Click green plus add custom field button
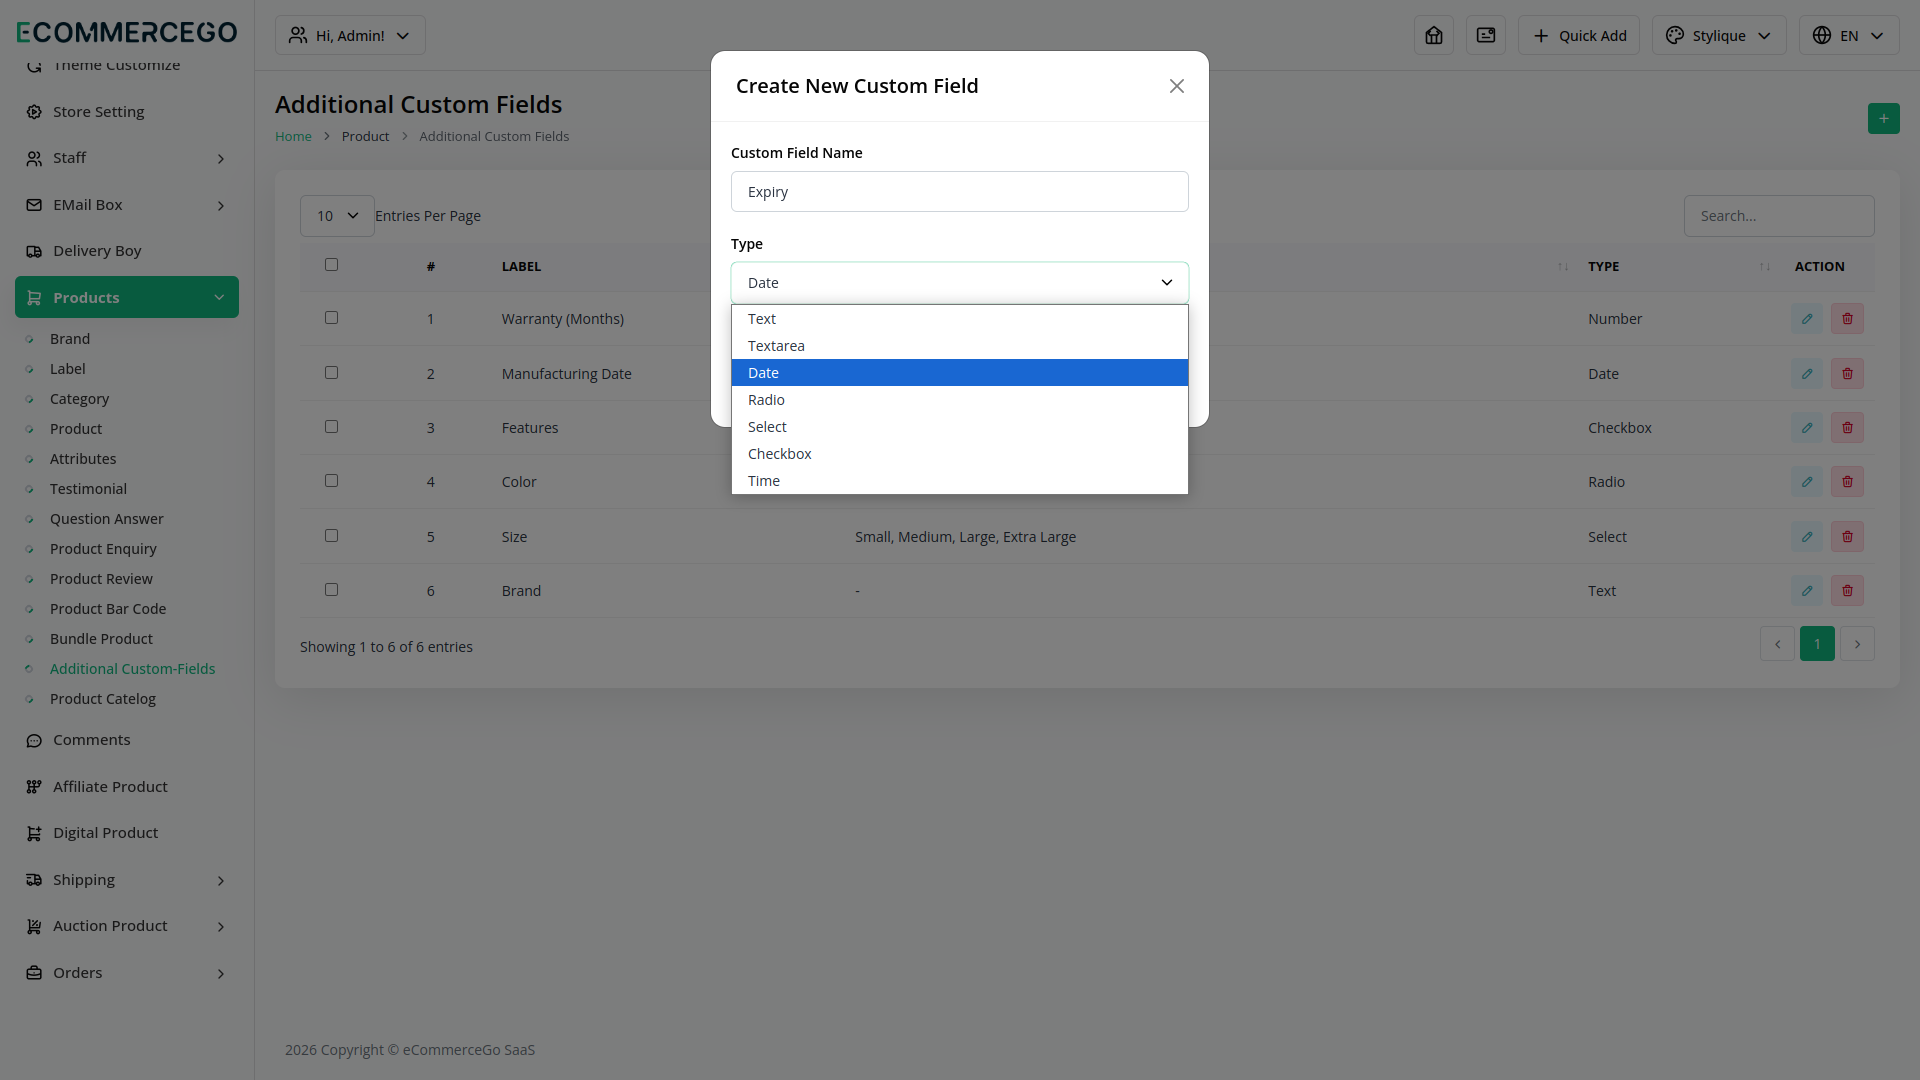 (x=1884, y=118)
